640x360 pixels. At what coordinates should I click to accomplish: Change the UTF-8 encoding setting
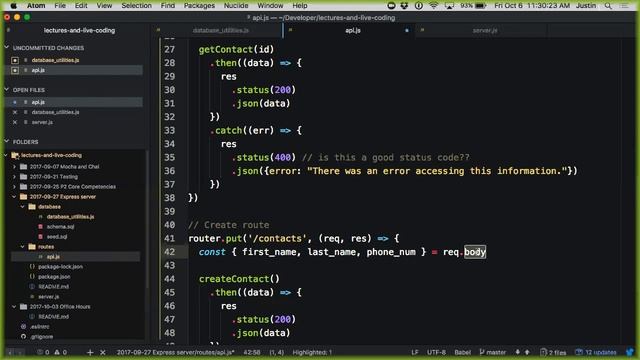tap(436, 352)
